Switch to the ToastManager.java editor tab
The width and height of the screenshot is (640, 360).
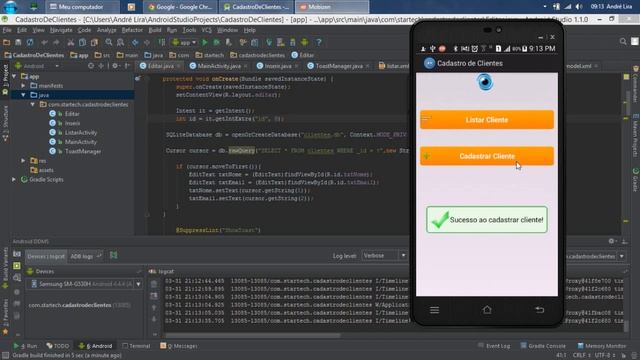(x=338, y=66)
